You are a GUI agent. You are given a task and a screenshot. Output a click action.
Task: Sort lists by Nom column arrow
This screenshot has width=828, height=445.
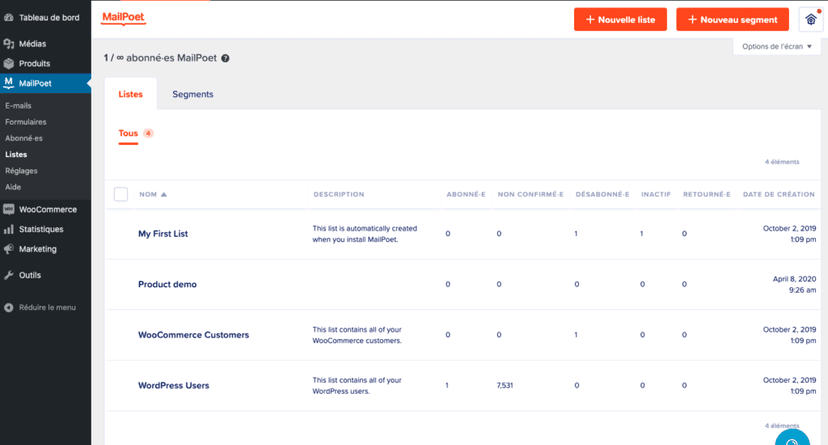pyautogui.click(x=164, y=195)
